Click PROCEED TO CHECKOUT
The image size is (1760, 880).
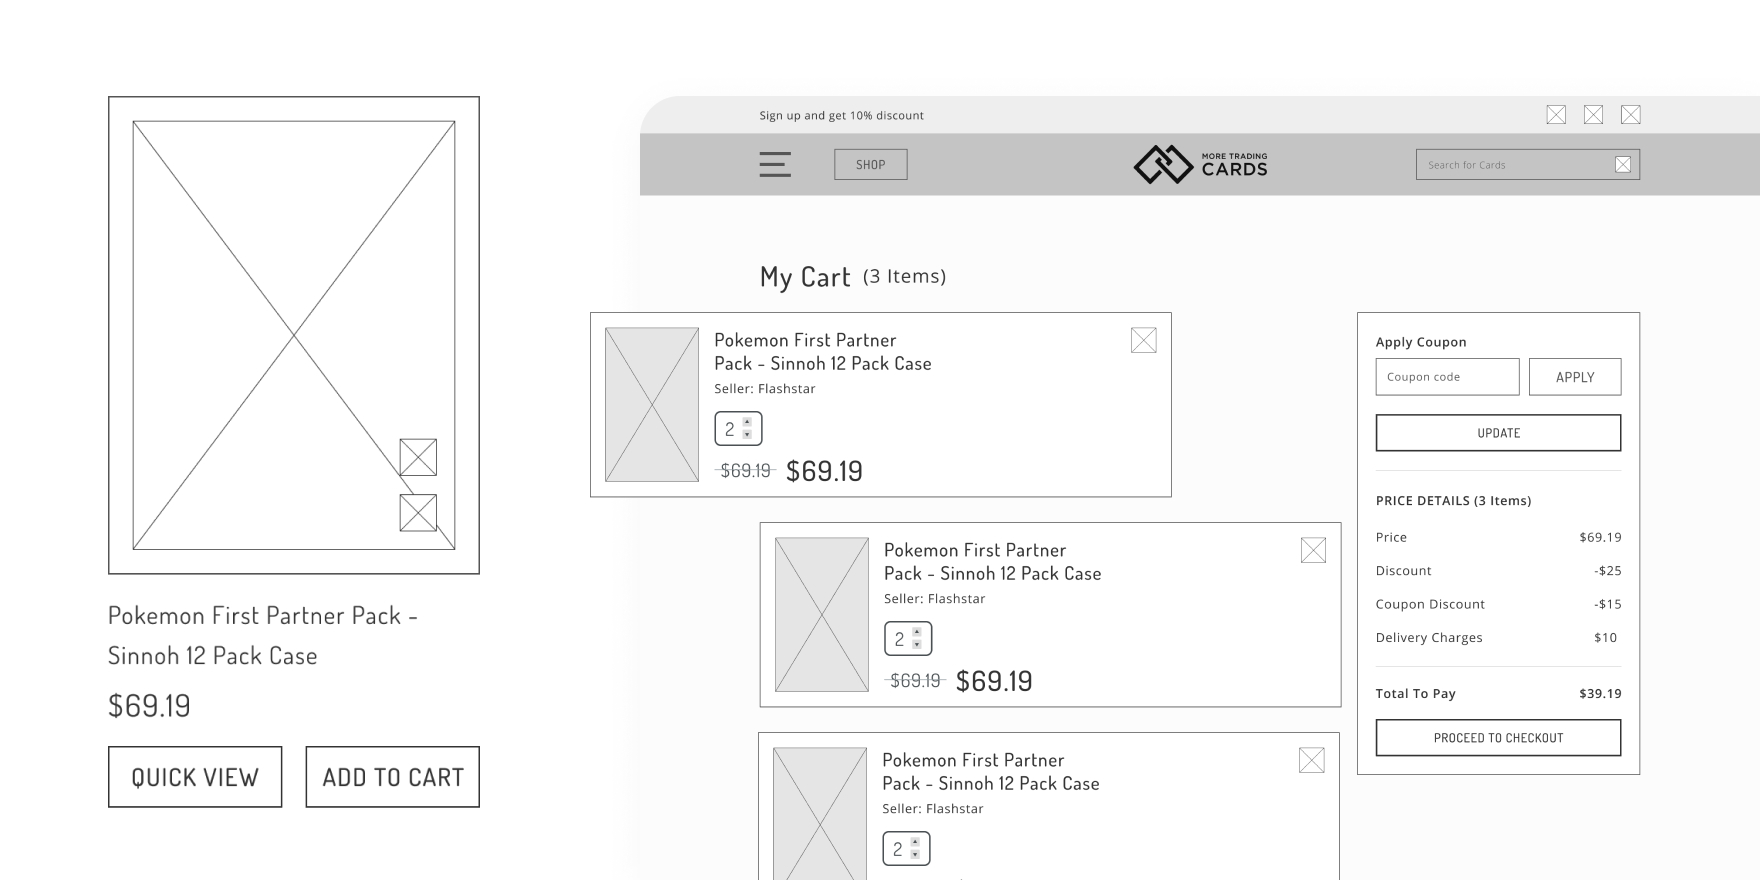(x=1498, y=738)
